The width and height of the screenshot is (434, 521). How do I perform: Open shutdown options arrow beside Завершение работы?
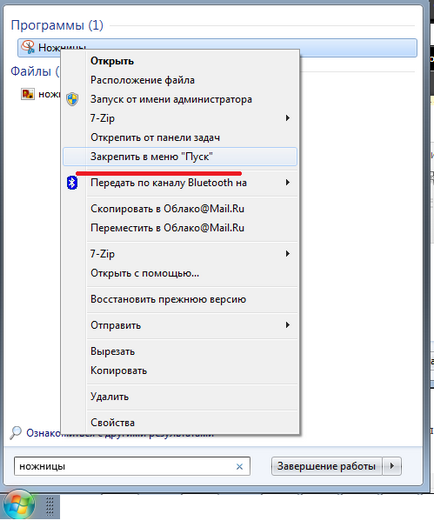point(392,466)
